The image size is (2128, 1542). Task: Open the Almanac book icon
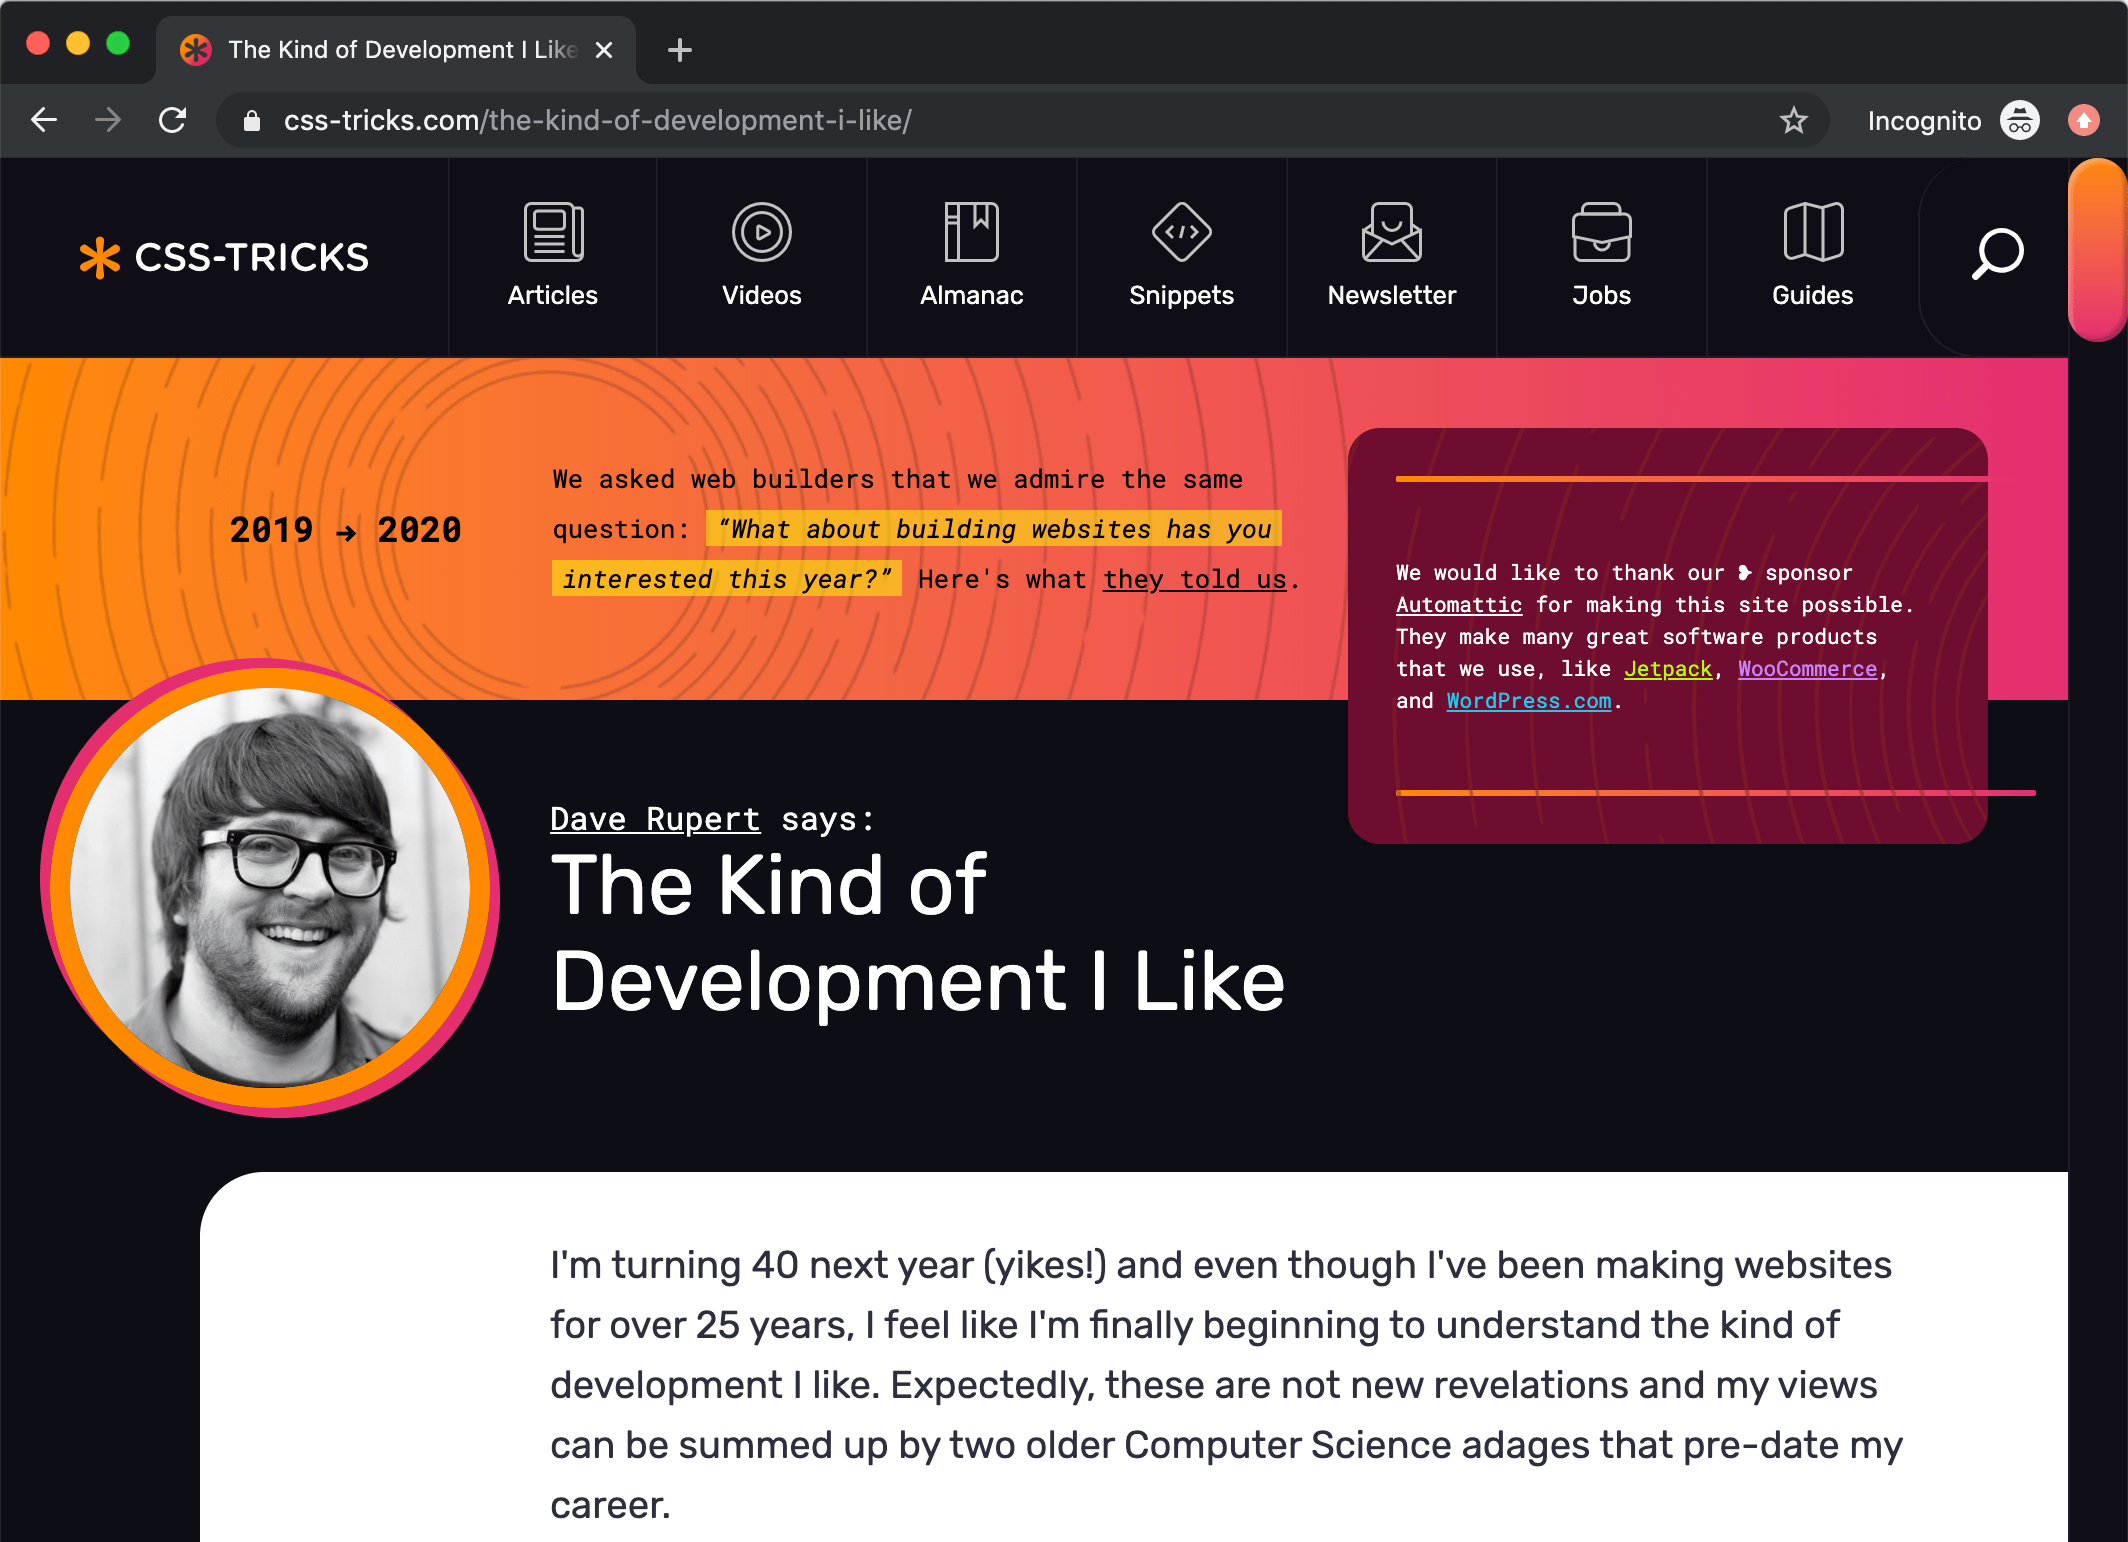point(971,232)
